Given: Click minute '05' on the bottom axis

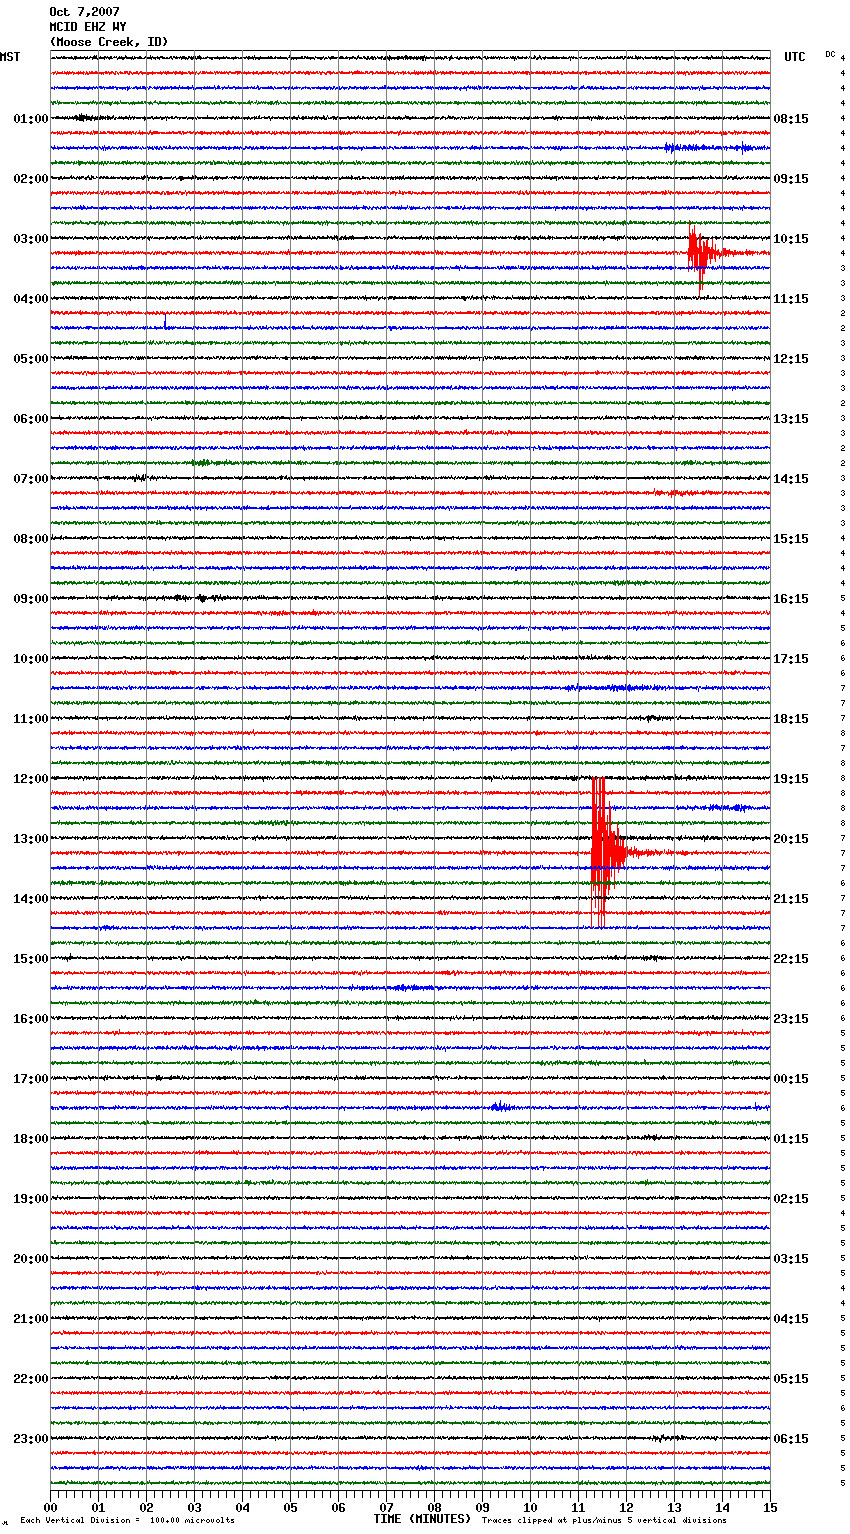Looking at the screenshot, I should [x=290, y=1508].
